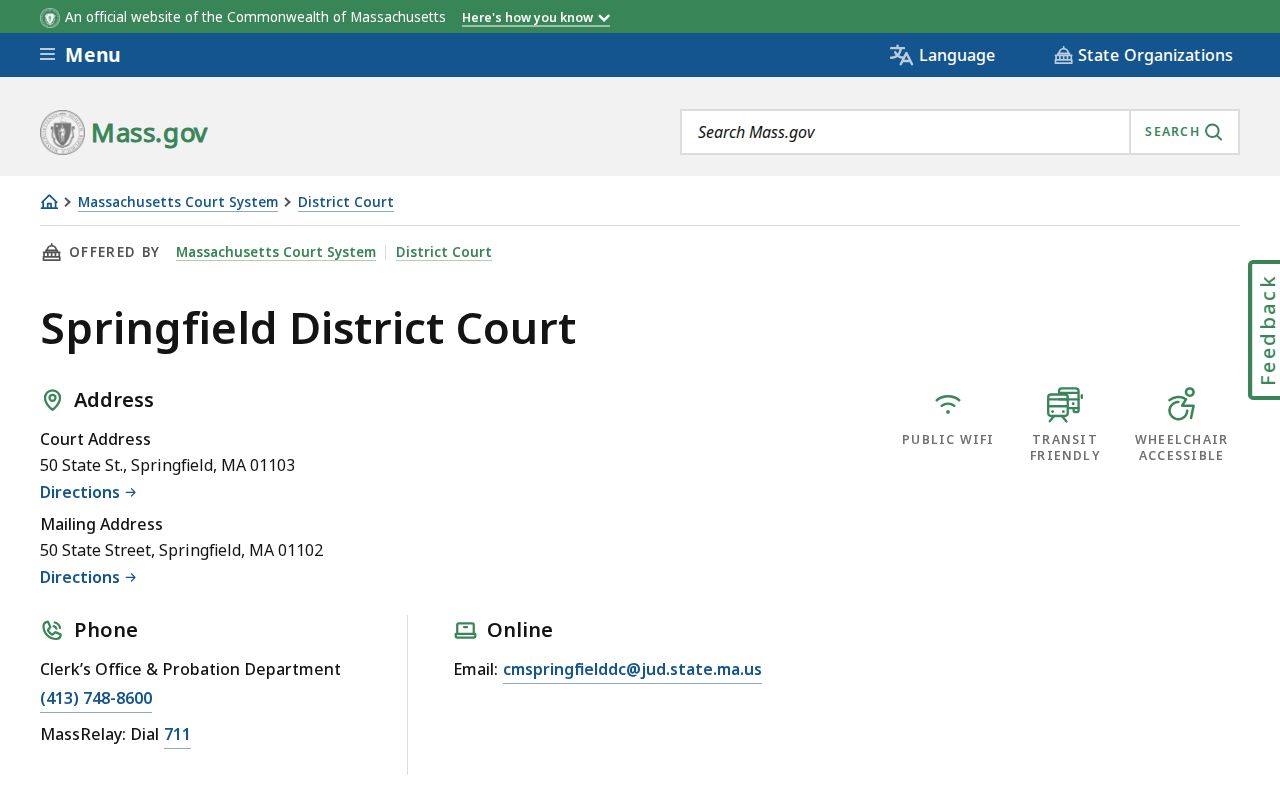Viewport: 1280px width, 800px height.
Task: Click the Online laptop icon
Action: coord(465,630)
